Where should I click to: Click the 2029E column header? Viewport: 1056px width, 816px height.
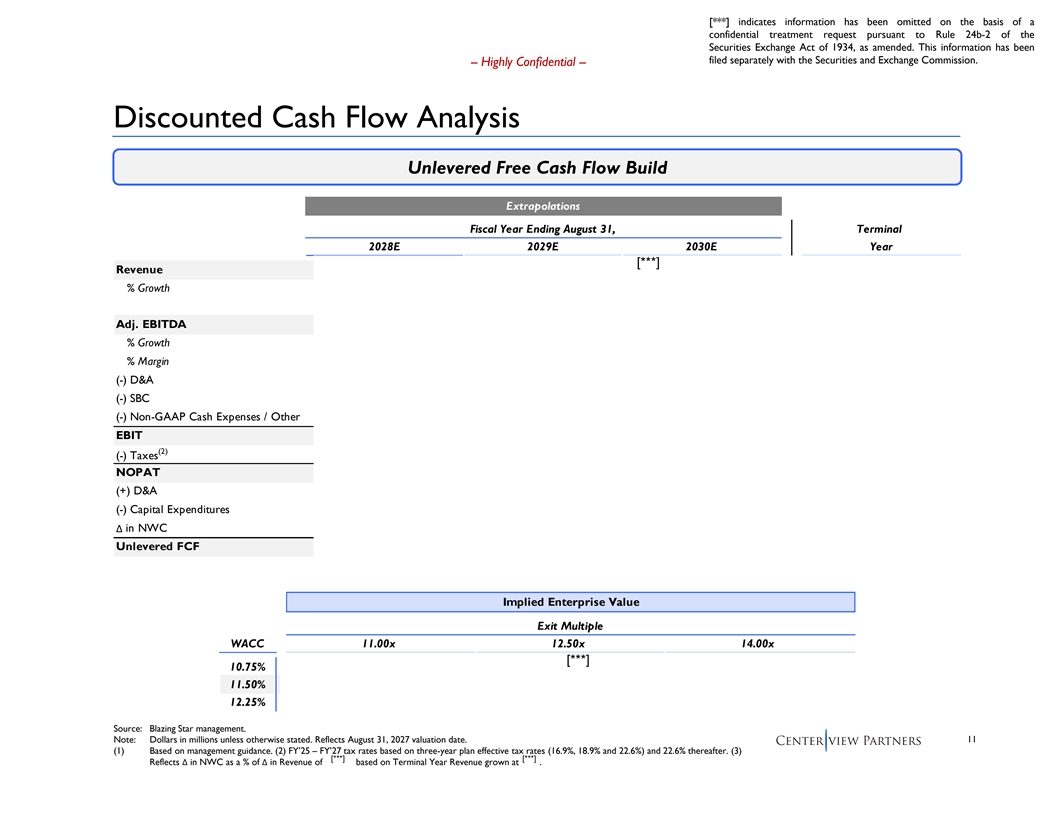coord(543,246)
